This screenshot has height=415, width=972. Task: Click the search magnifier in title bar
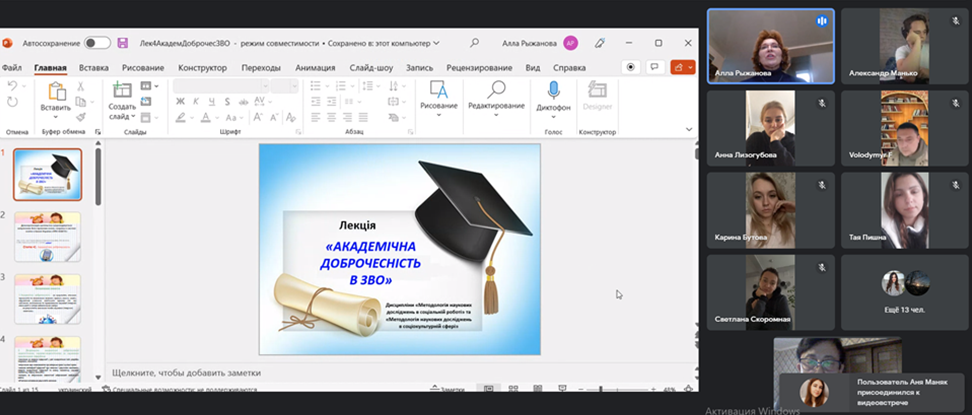click(x=474, y=43)
